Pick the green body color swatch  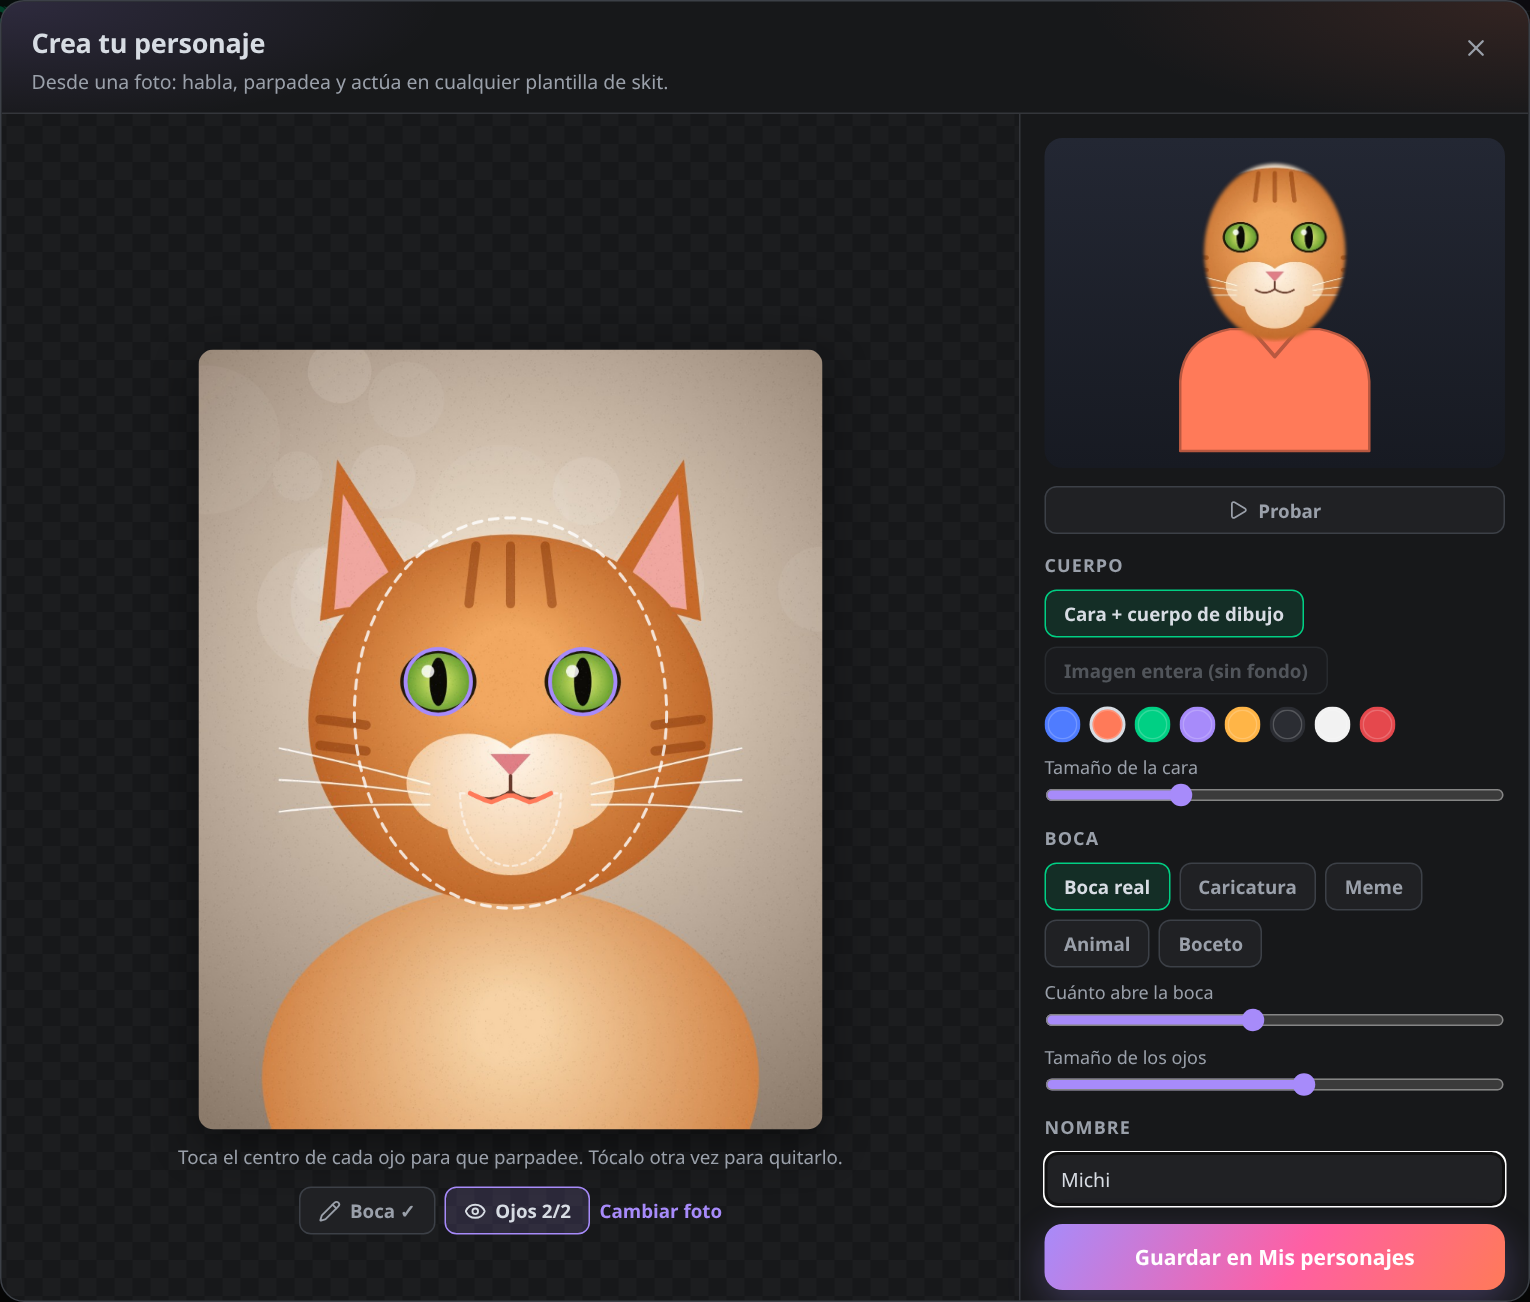point(1152,724)
